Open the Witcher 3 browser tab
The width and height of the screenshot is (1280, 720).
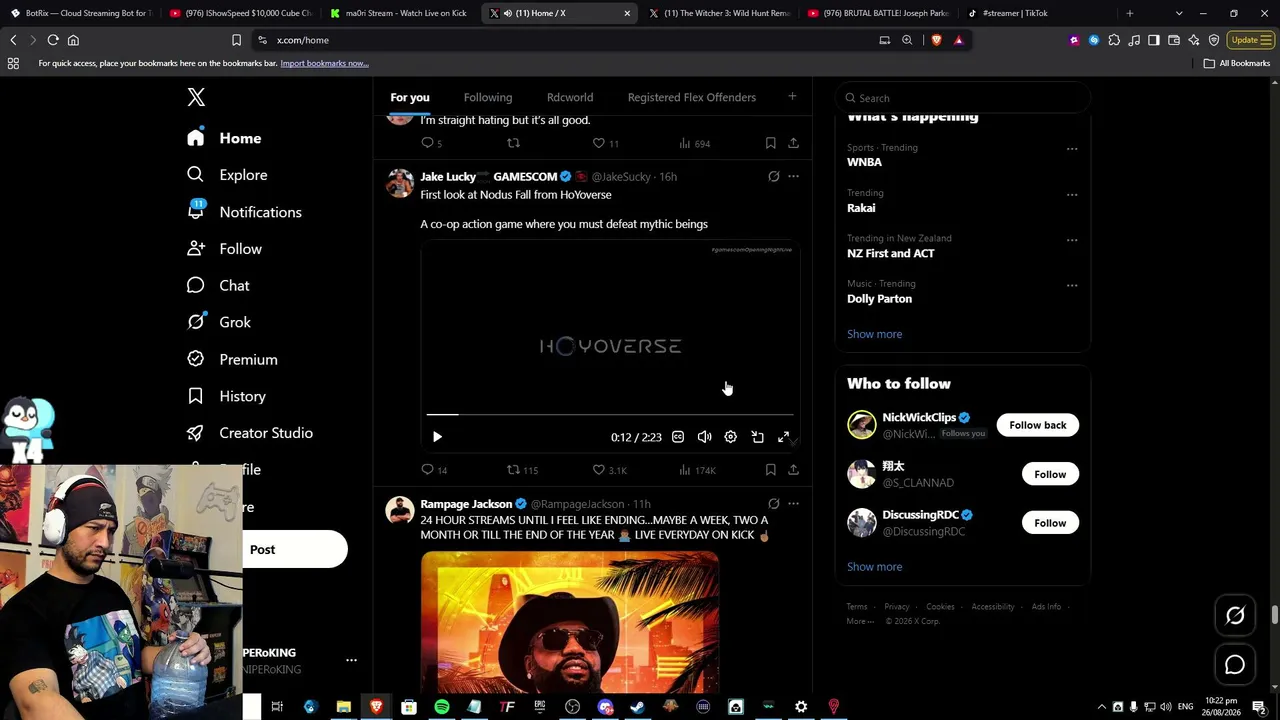tap(720, 13)
